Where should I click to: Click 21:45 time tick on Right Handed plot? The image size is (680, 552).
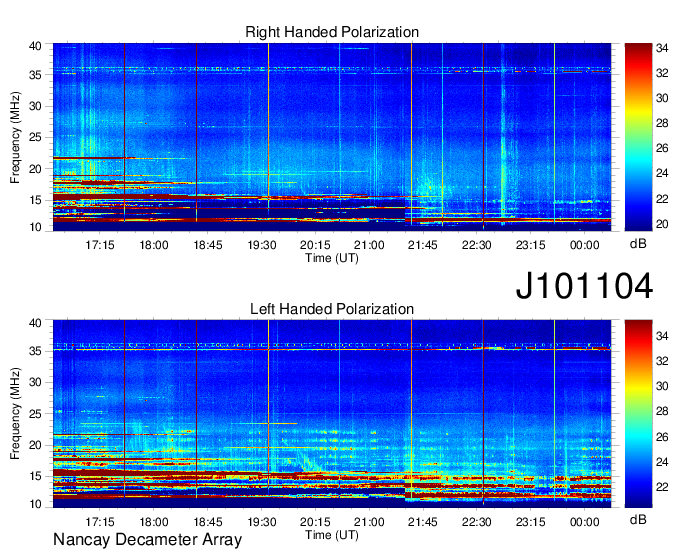(423, 245)
